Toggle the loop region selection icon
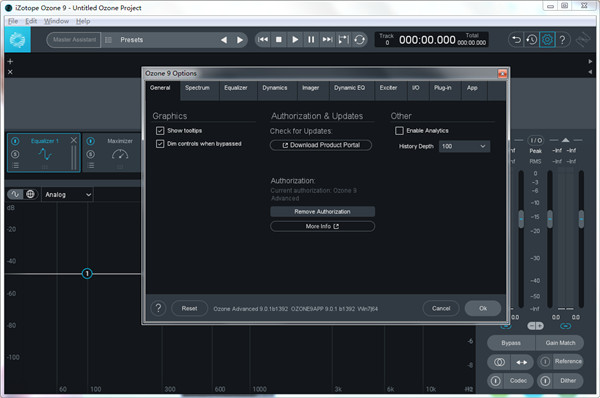 343,39
